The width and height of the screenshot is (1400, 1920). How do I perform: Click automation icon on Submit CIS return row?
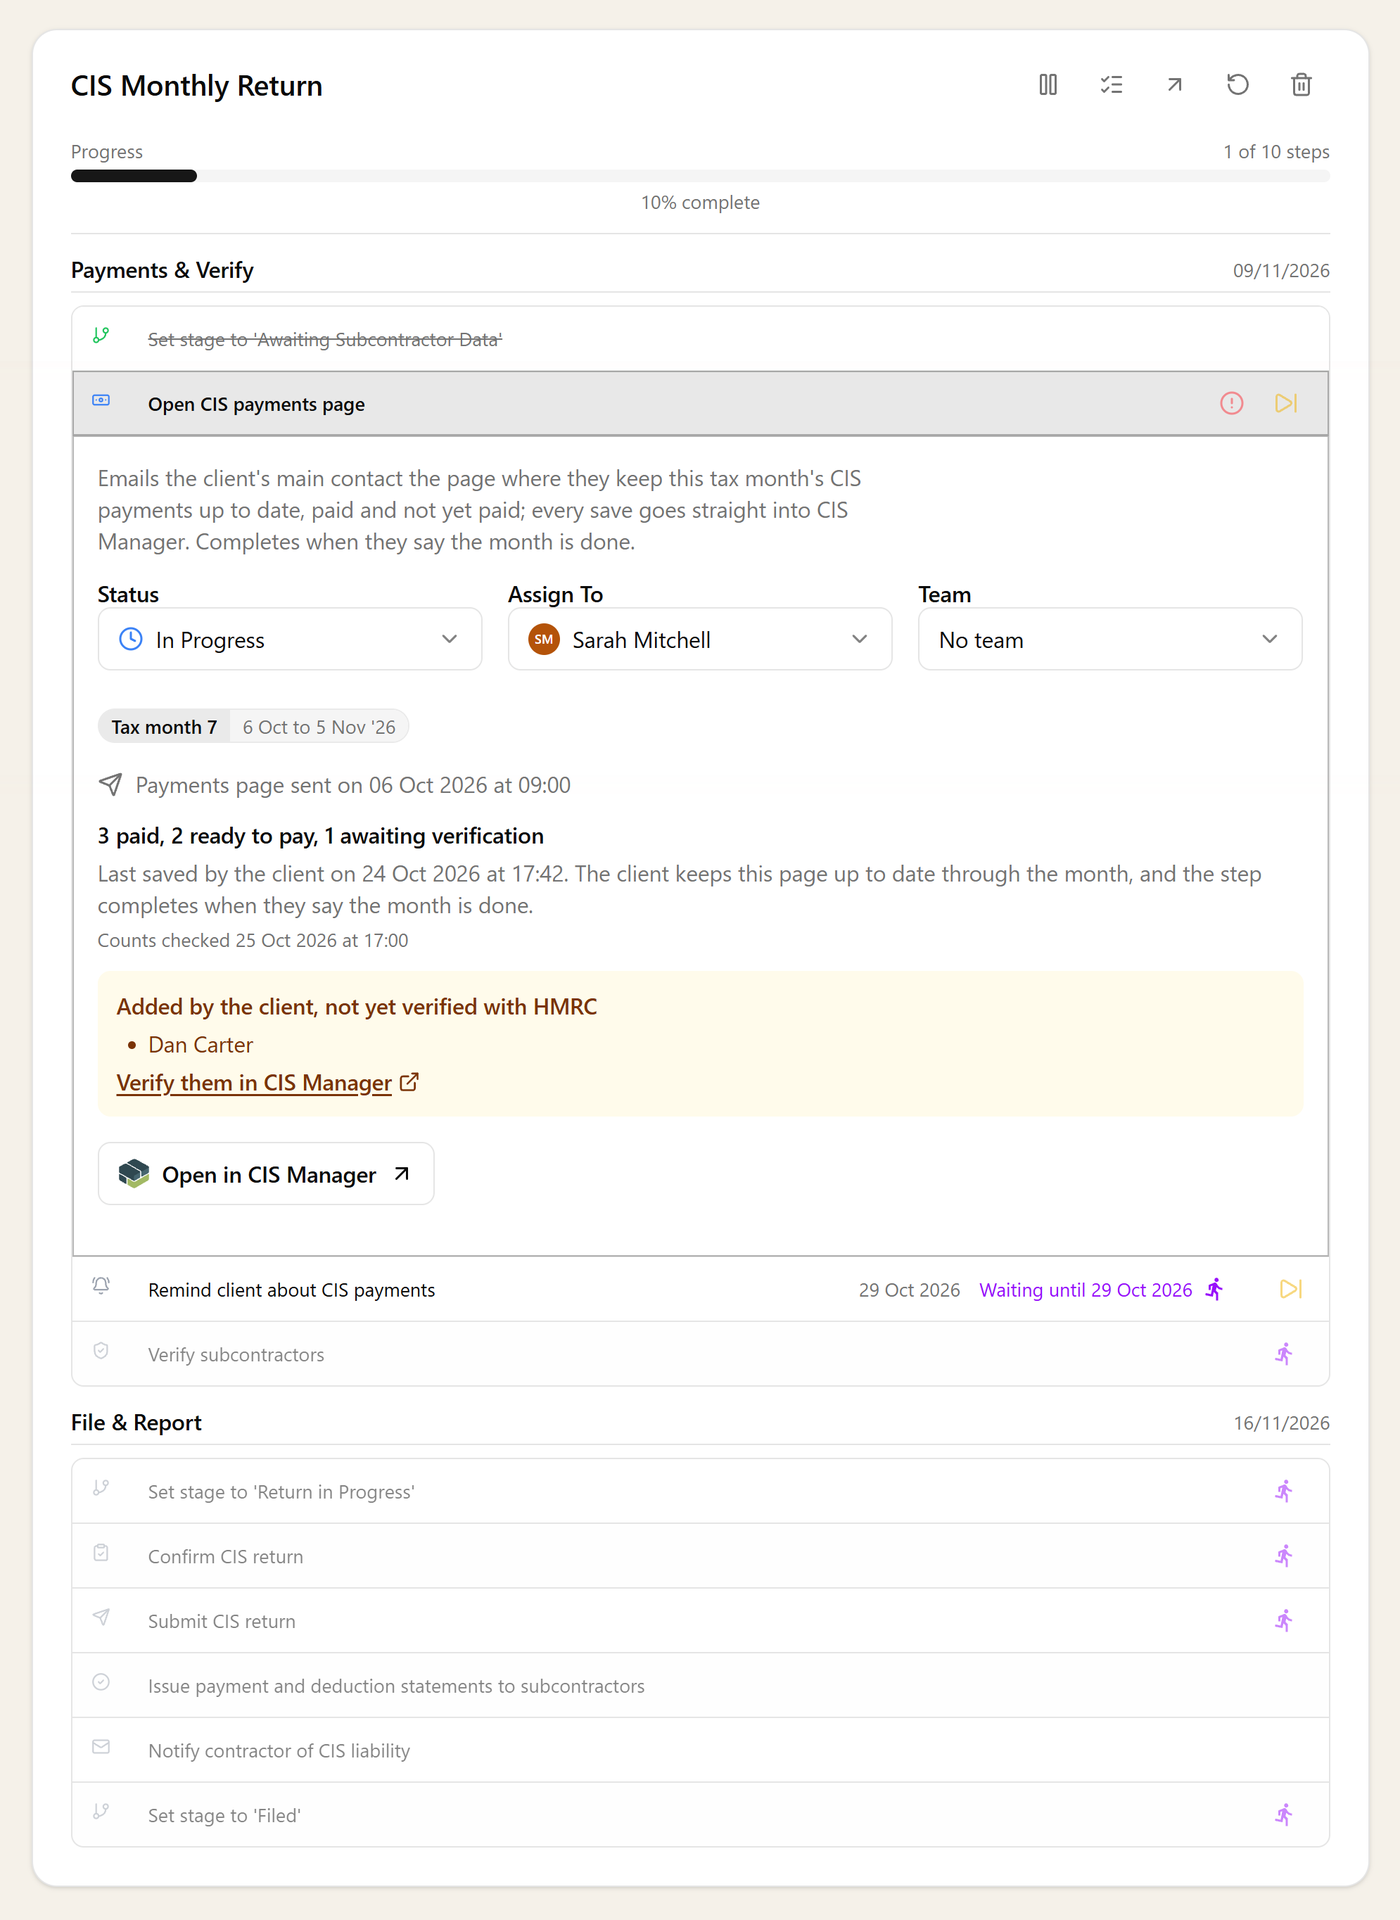click(x=1284, y=1621)
